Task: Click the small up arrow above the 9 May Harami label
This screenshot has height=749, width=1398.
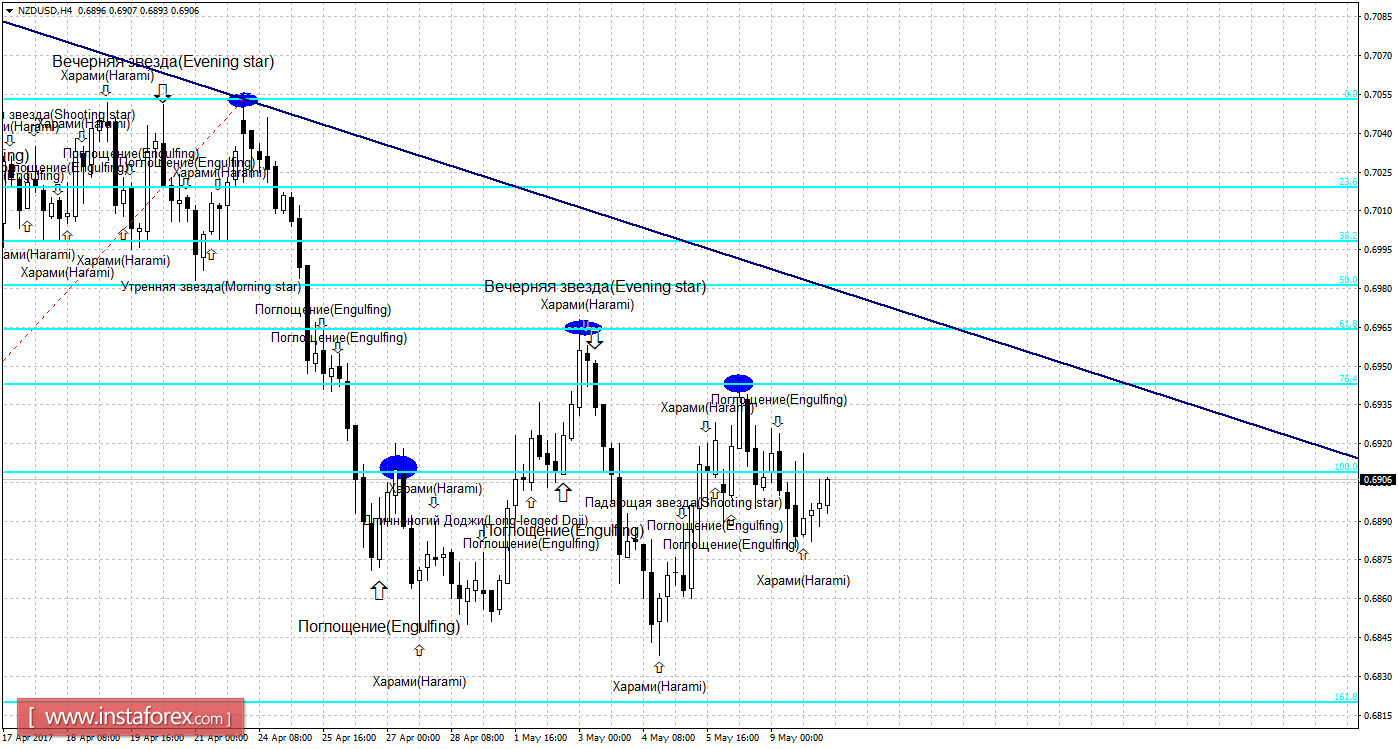Action: (x=802, y=553)
